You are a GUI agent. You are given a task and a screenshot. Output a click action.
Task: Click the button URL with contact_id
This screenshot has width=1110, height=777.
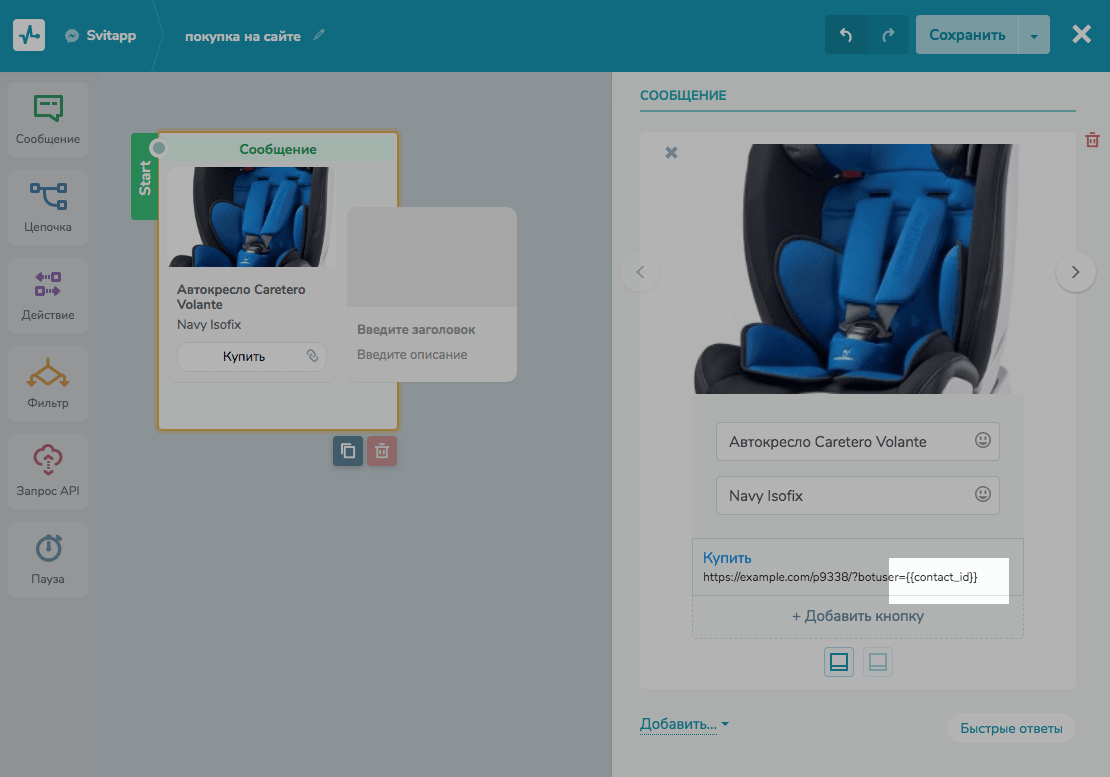840,577
